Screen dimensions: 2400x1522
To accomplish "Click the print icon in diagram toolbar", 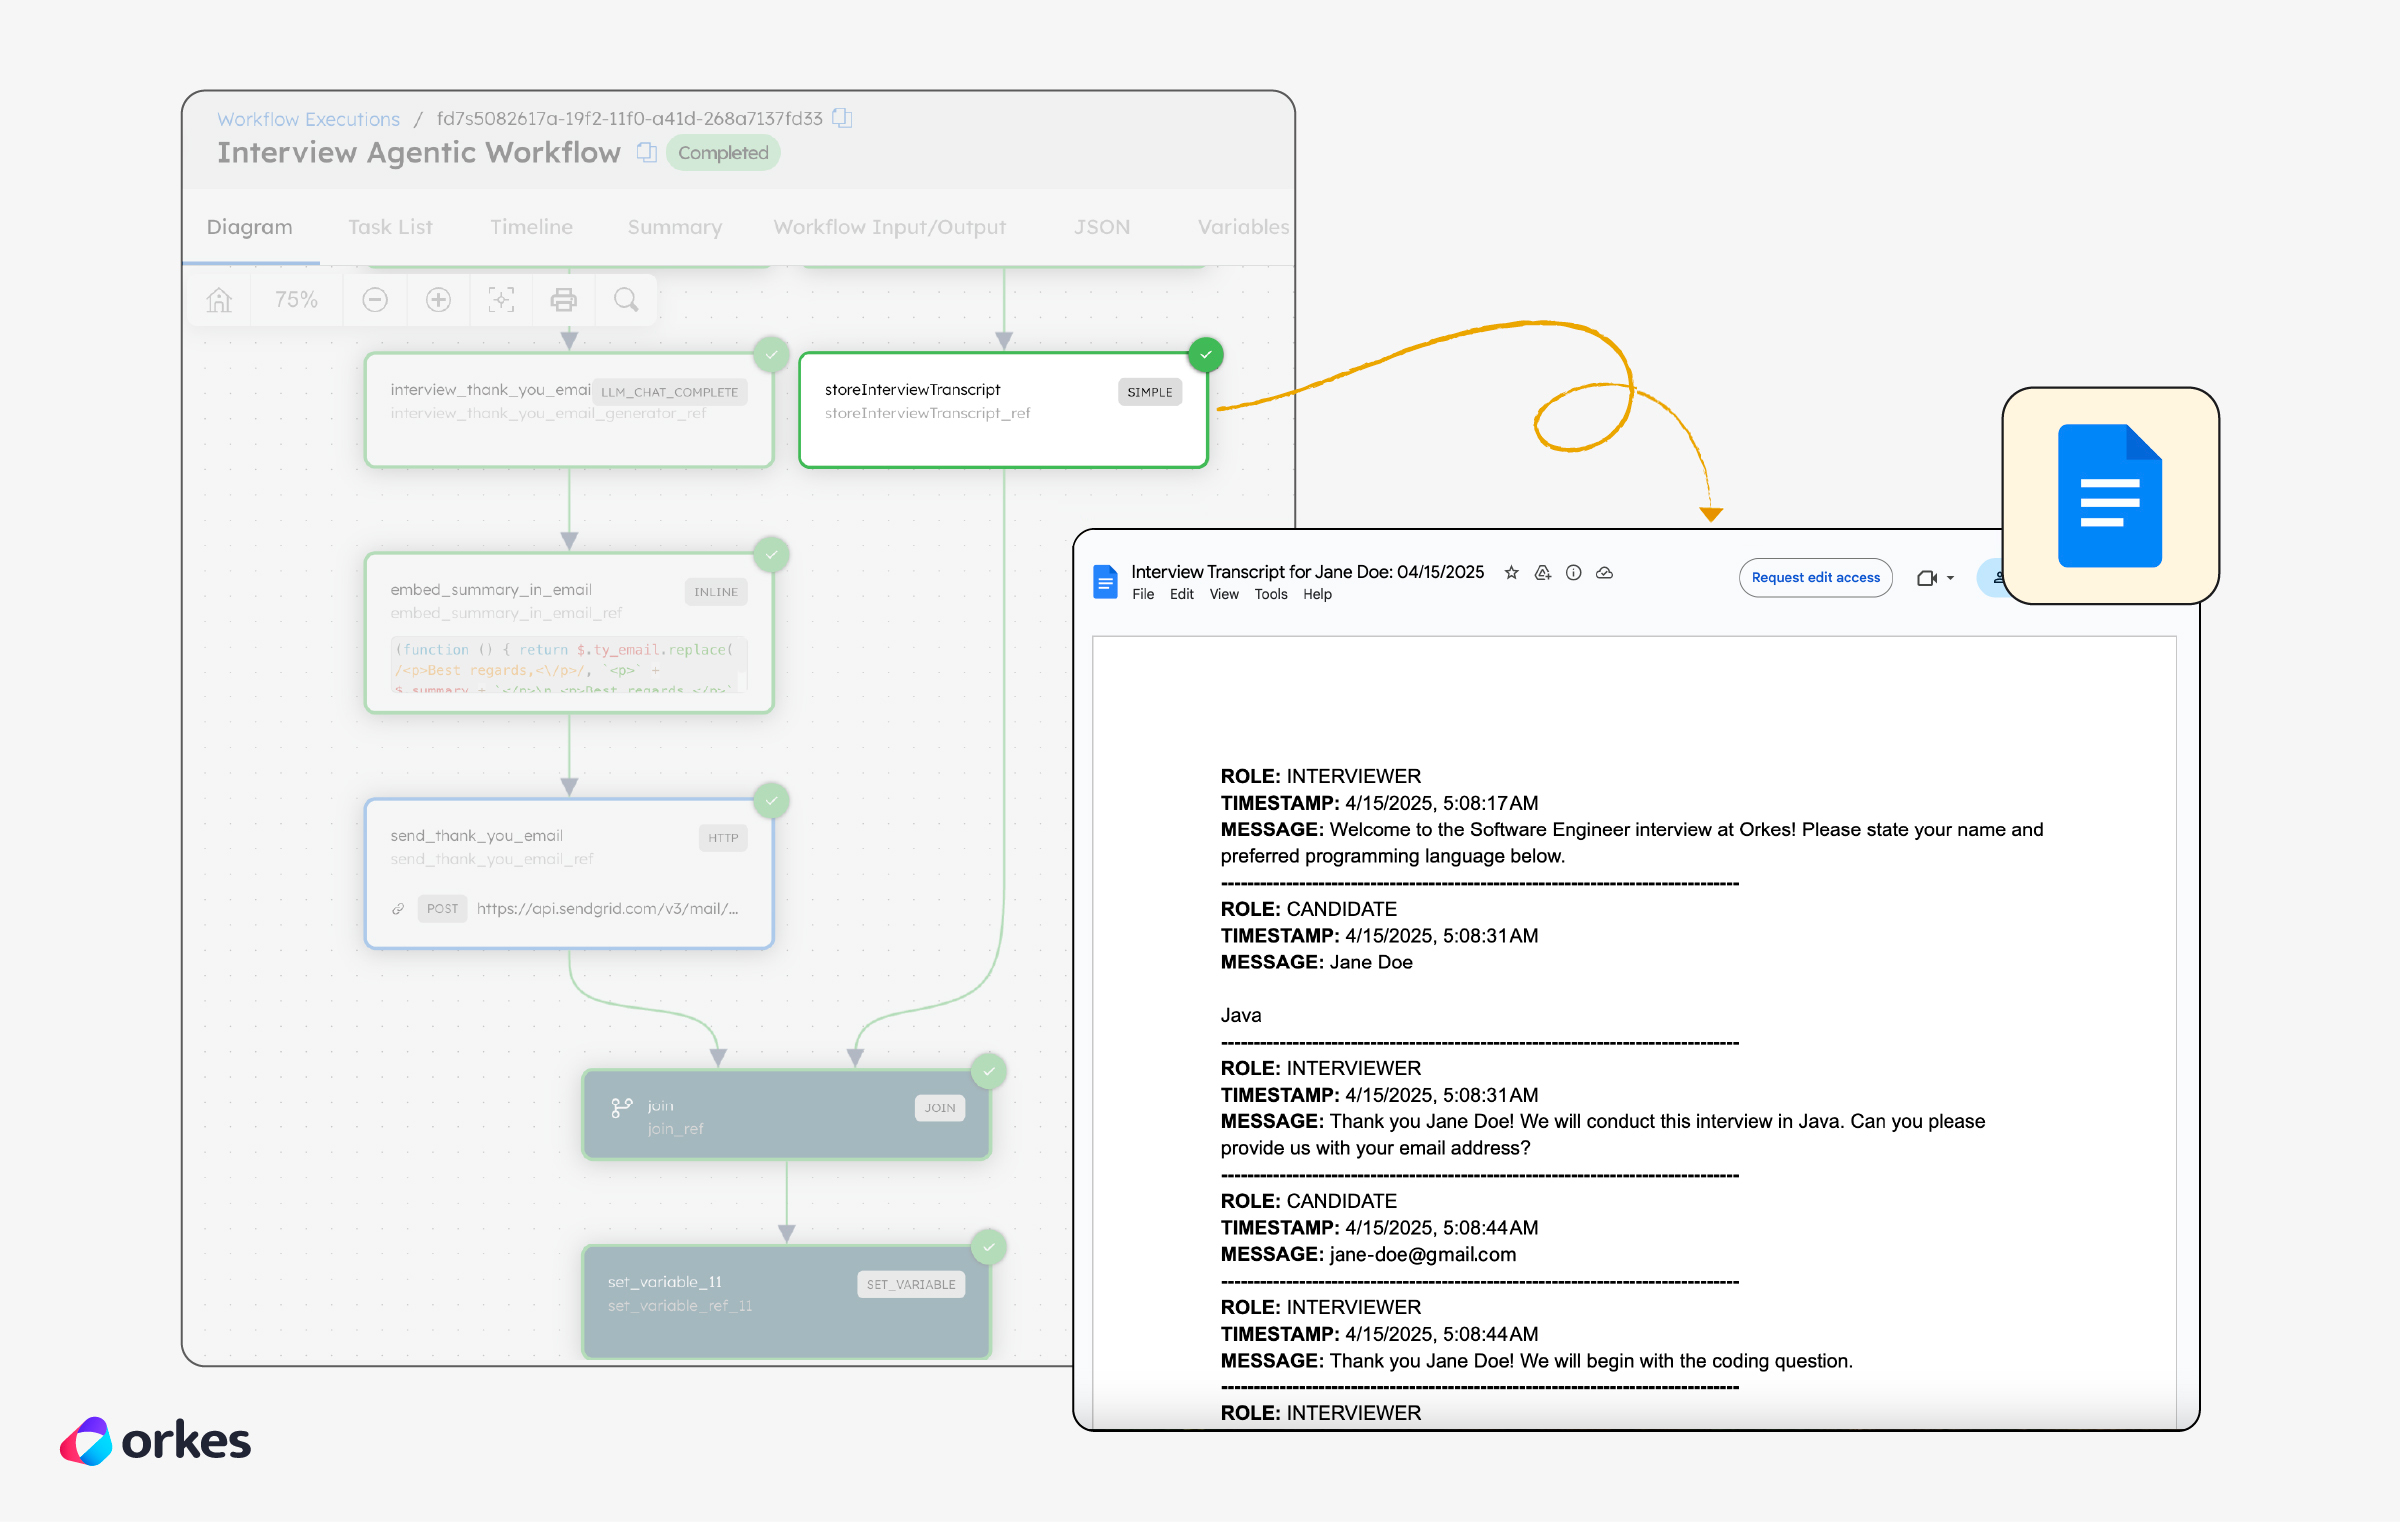I will (x=564, y=300).
